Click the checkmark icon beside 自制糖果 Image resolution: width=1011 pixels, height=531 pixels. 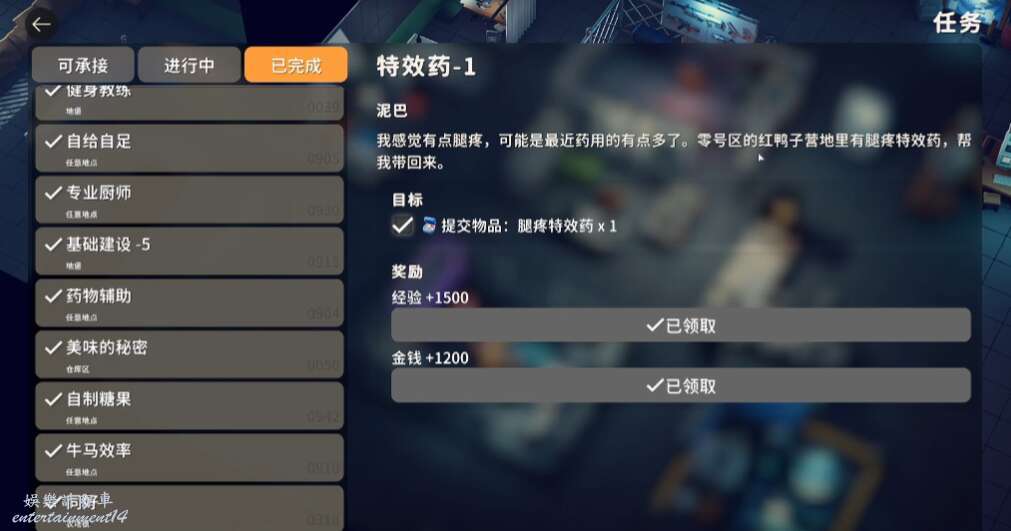coord(54,400)
